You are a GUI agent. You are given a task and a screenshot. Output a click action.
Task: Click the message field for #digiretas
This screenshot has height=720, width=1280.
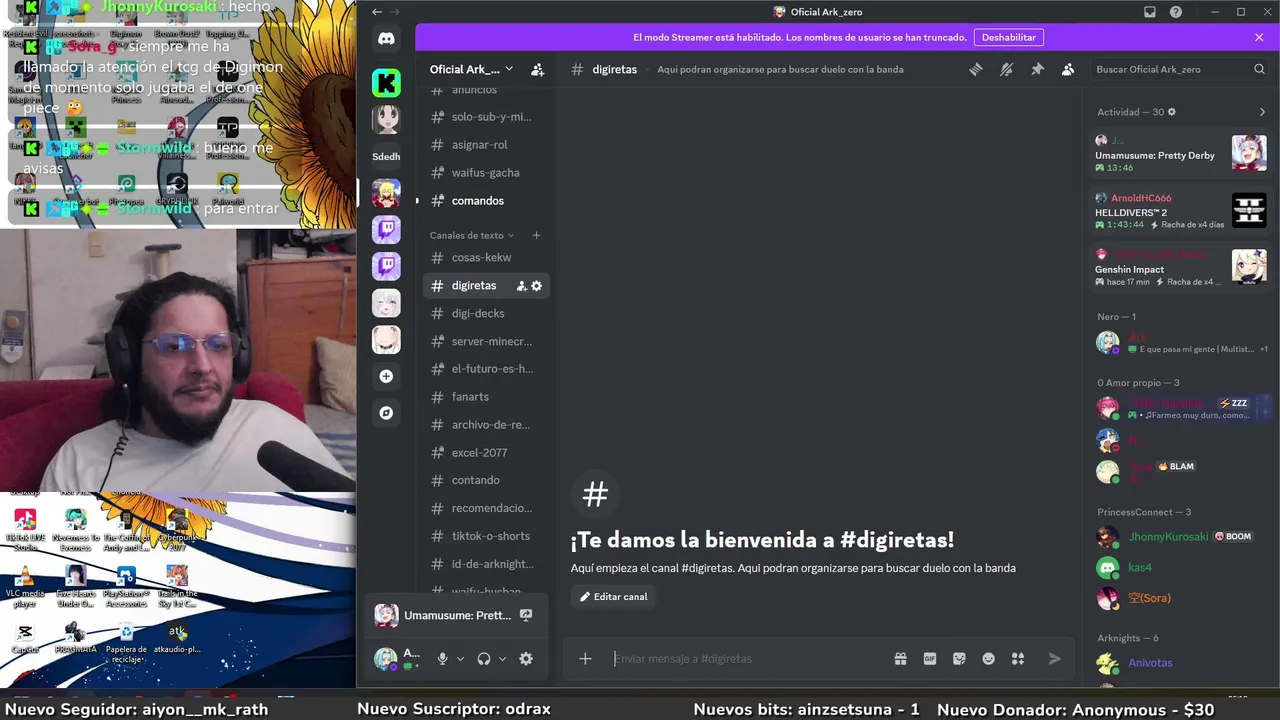pyautogui.click(x=750, y=659)
